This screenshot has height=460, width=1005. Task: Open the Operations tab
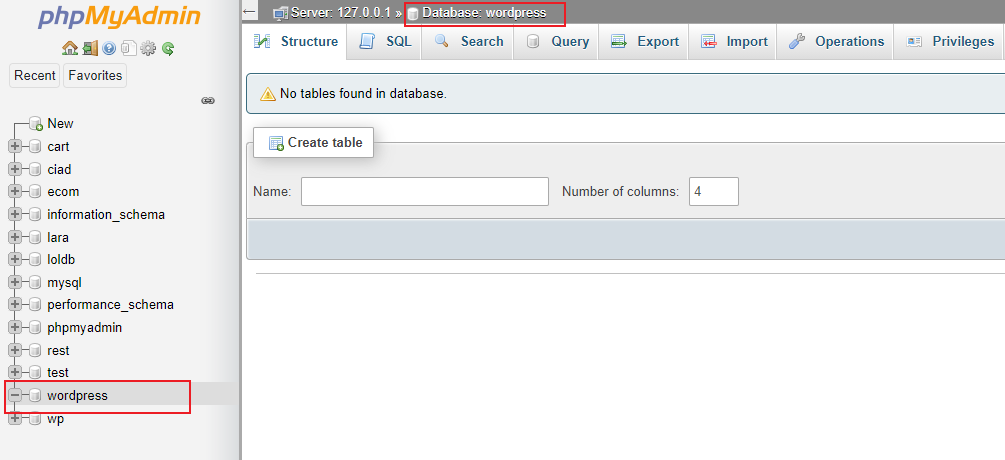tap(836, 42)
